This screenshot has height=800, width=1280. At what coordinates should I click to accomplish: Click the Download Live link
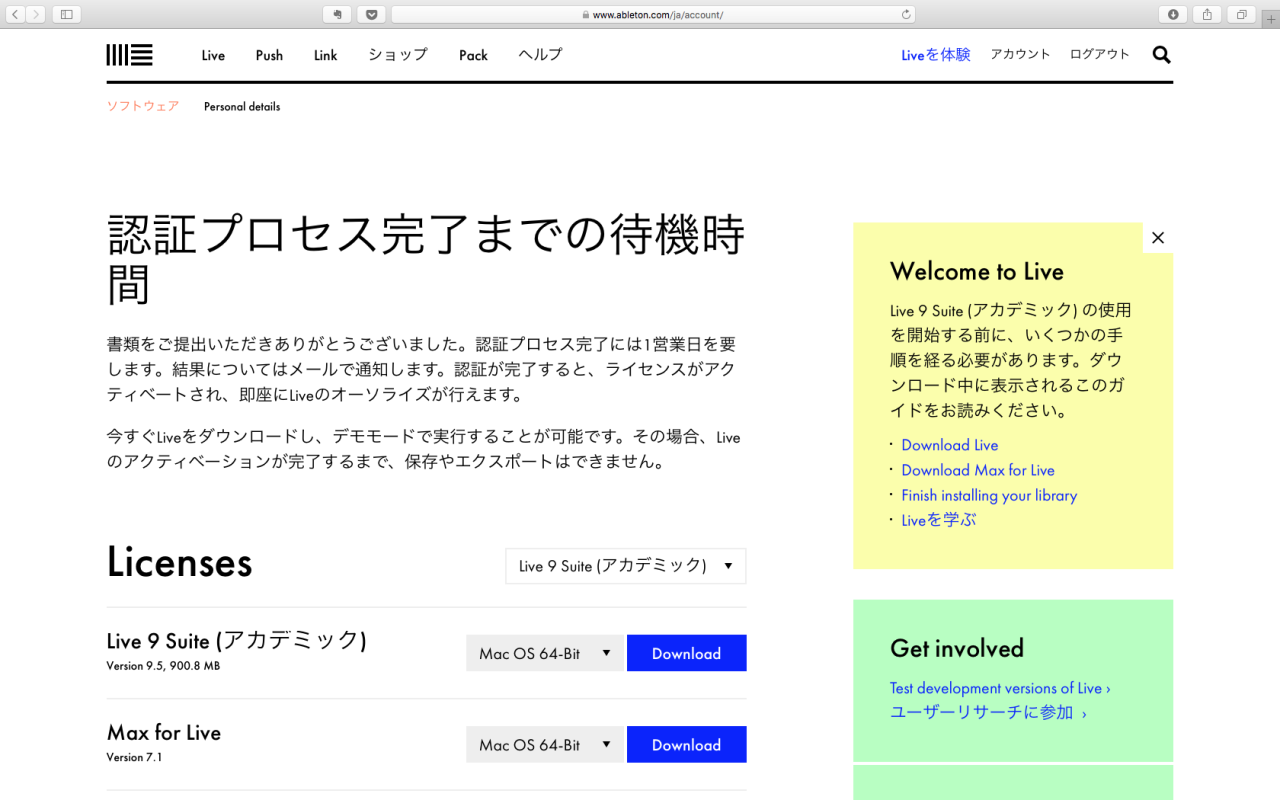pyautogui.click(x=950, y=445)
